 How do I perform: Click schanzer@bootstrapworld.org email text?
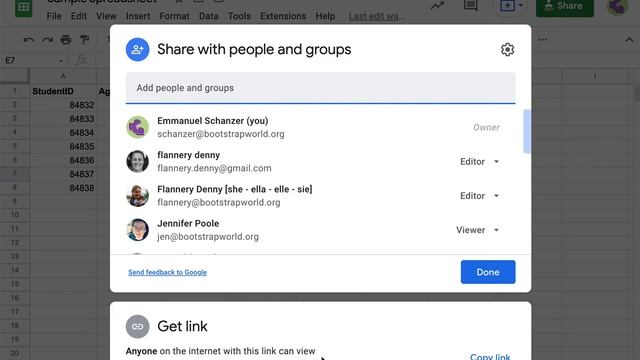(x=221, y=134)
